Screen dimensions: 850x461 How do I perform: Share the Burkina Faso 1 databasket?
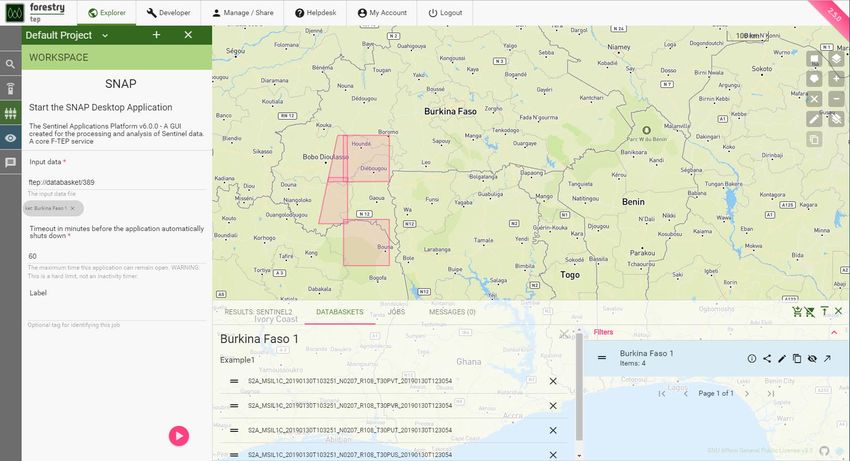point(767,358)
